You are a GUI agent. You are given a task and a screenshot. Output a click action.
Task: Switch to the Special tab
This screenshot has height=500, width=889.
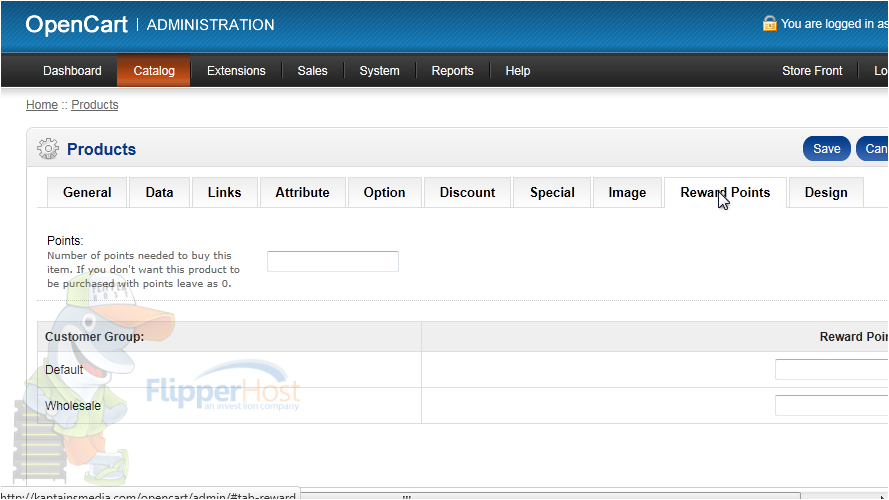552,192
